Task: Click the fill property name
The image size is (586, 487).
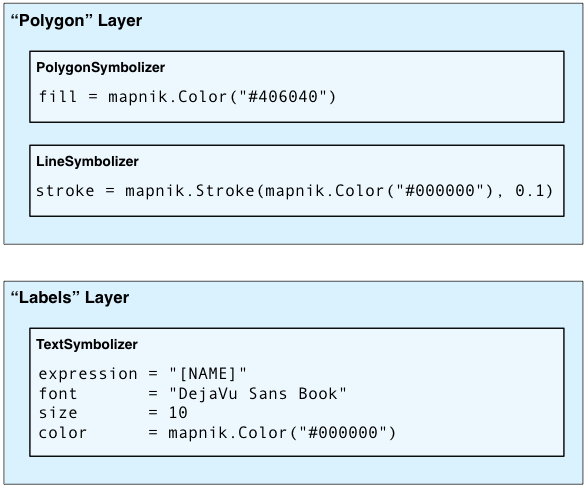Action: [x=58, y=97]
